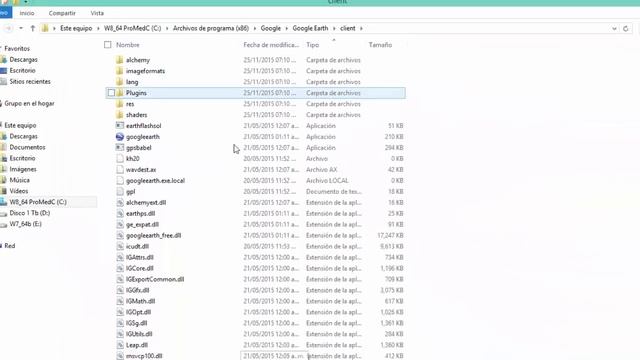
Task: Select the IGUtils.dll file name
Action: (139, 334)
